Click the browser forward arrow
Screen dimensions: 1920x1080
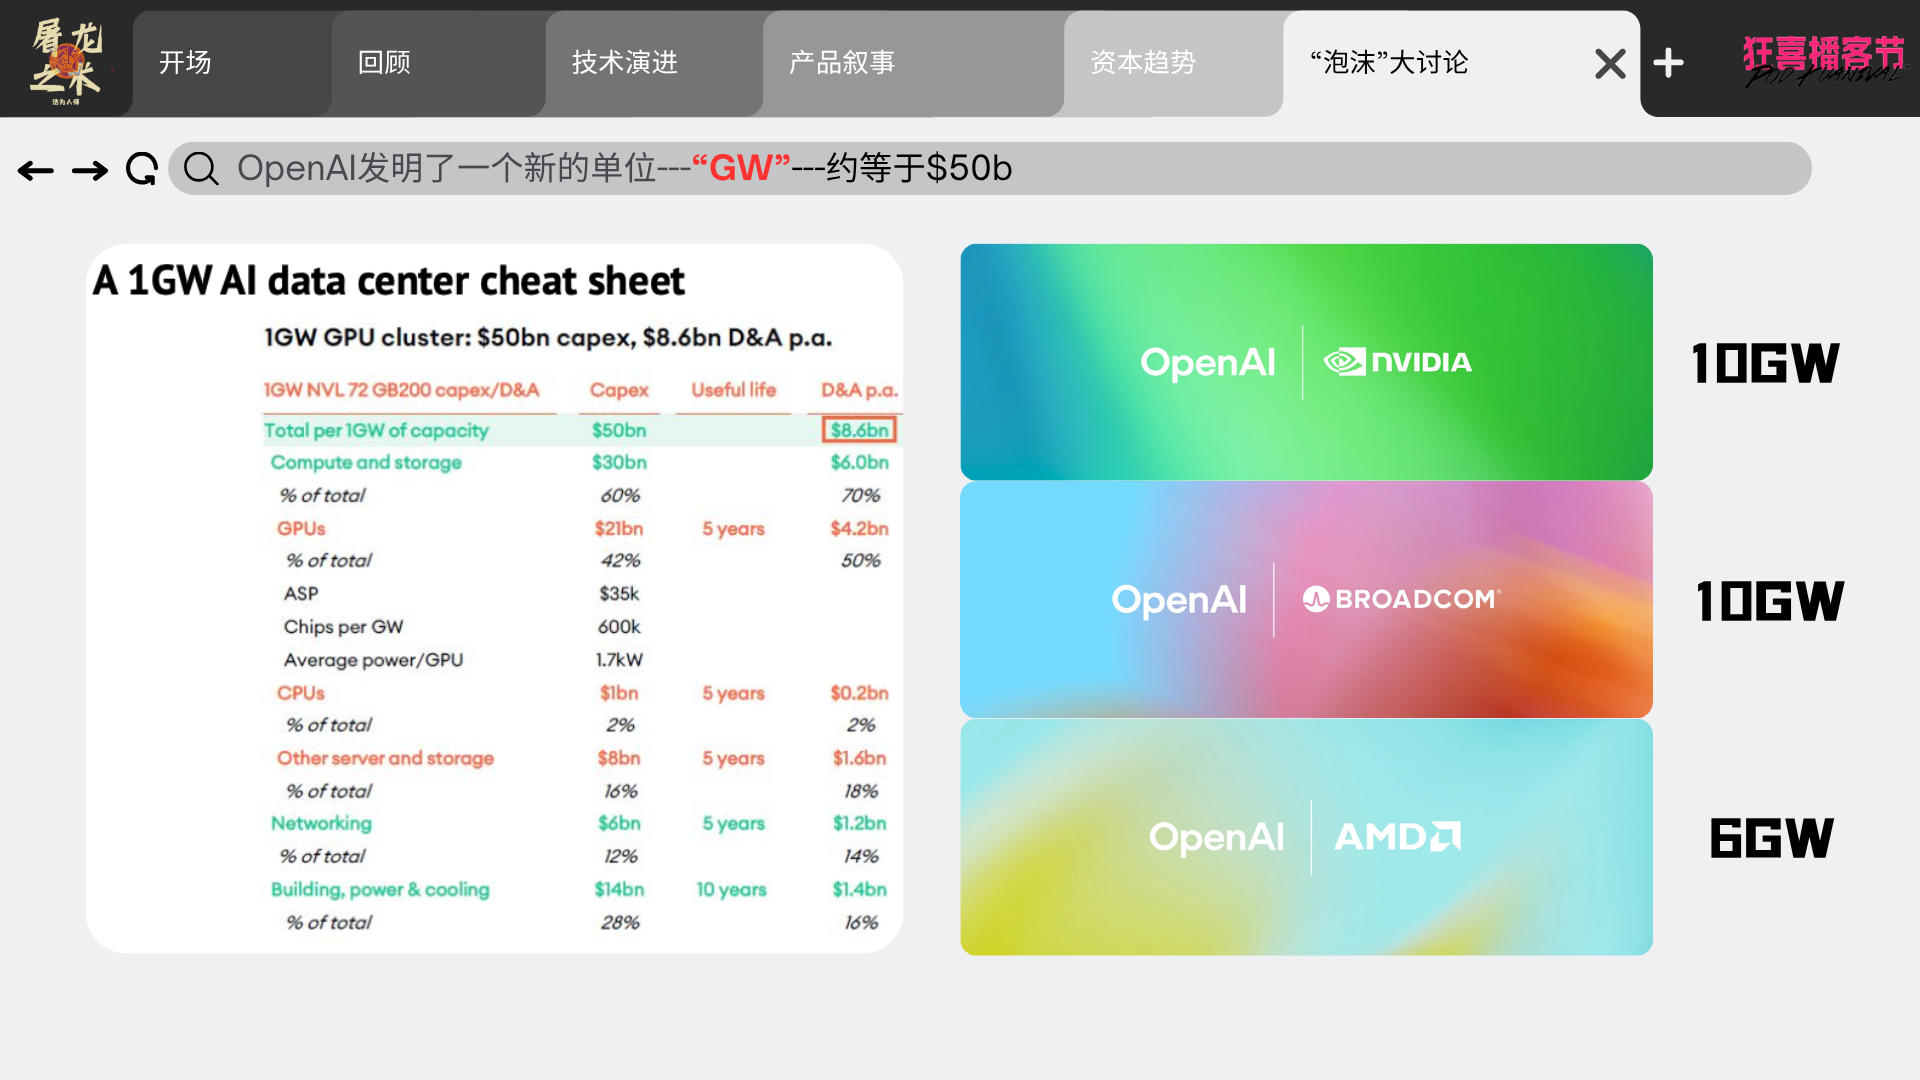pyautogui.click(x=90, y=171)
